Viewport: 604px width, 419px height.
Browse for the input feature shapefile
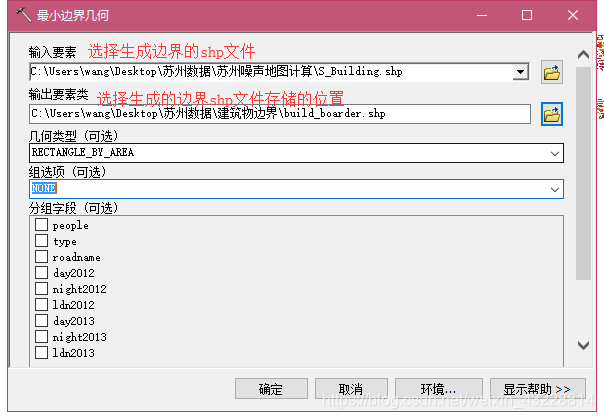pos(552,72)
